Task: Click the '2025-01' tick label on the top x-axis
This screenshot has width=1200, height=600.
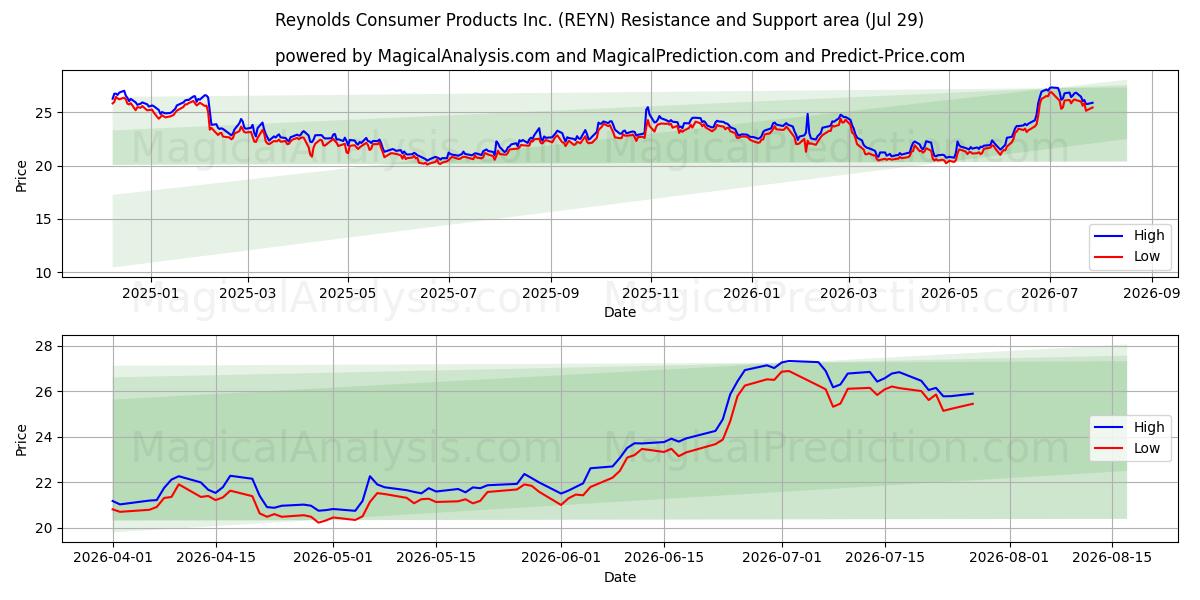Action: point(150,294)
